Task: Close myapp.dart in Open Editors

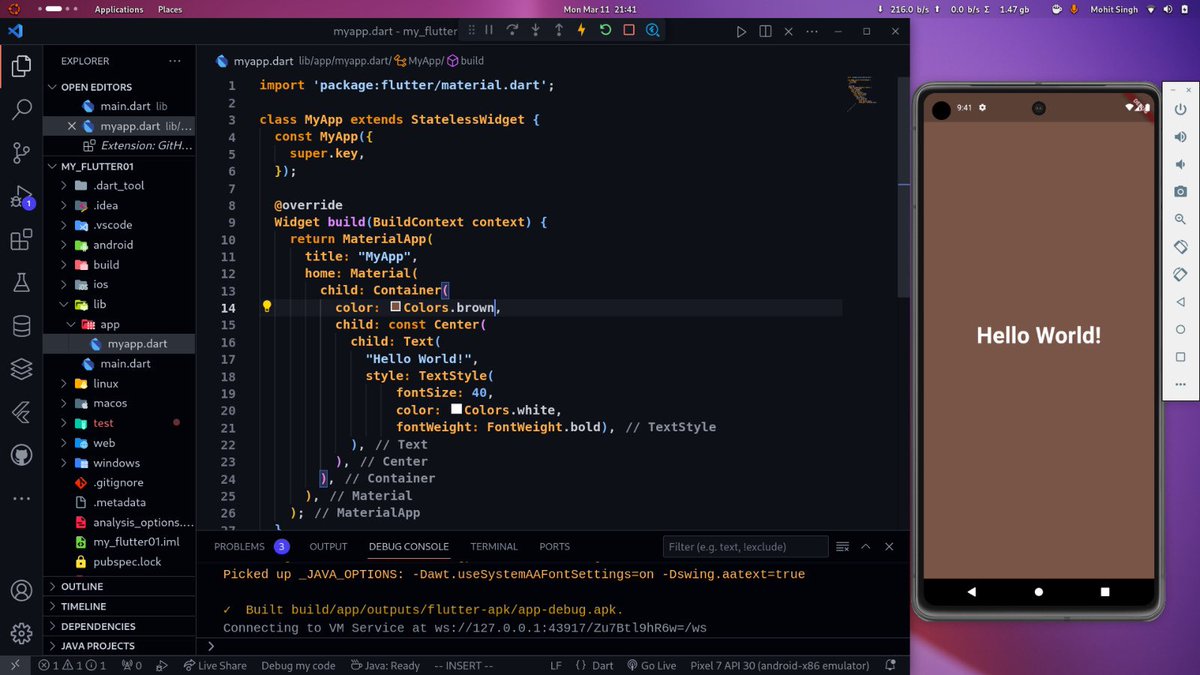Action: point(71,126)
